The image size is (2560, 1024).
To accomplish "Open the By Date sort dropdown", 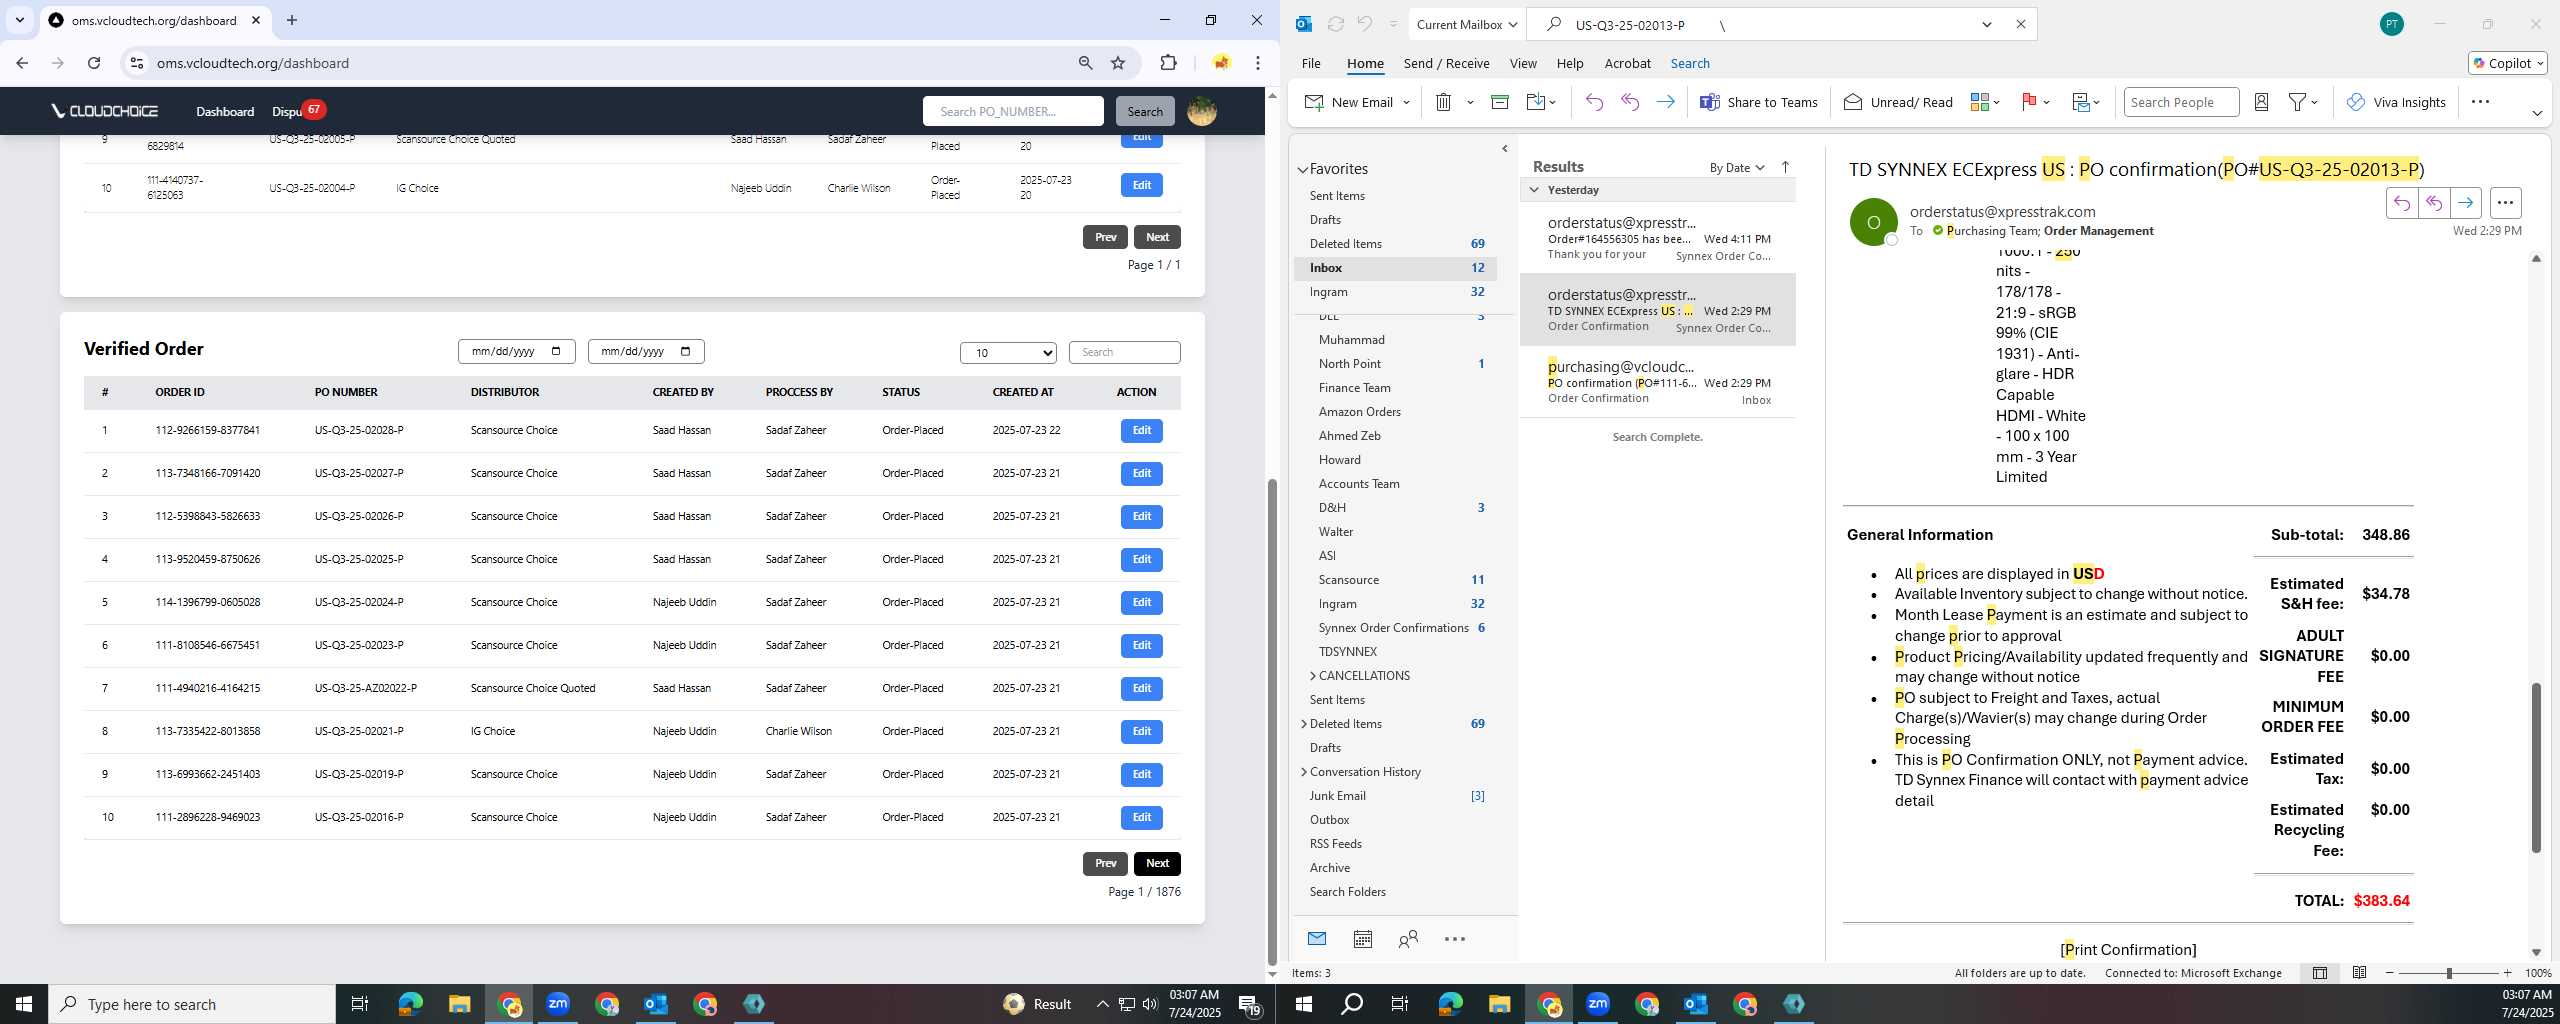I will click(1737, 167).
